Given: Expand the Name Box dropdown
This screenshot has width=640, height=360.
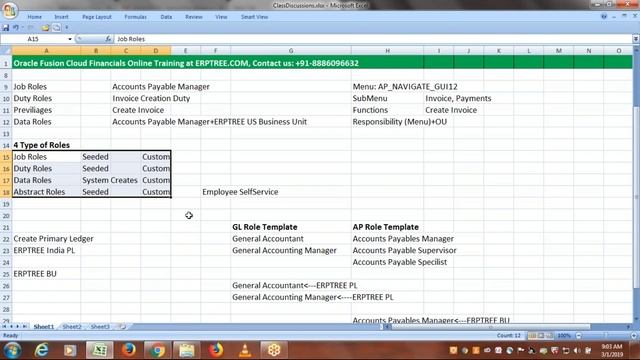Looking at the screenshot, I should [70, 39].
